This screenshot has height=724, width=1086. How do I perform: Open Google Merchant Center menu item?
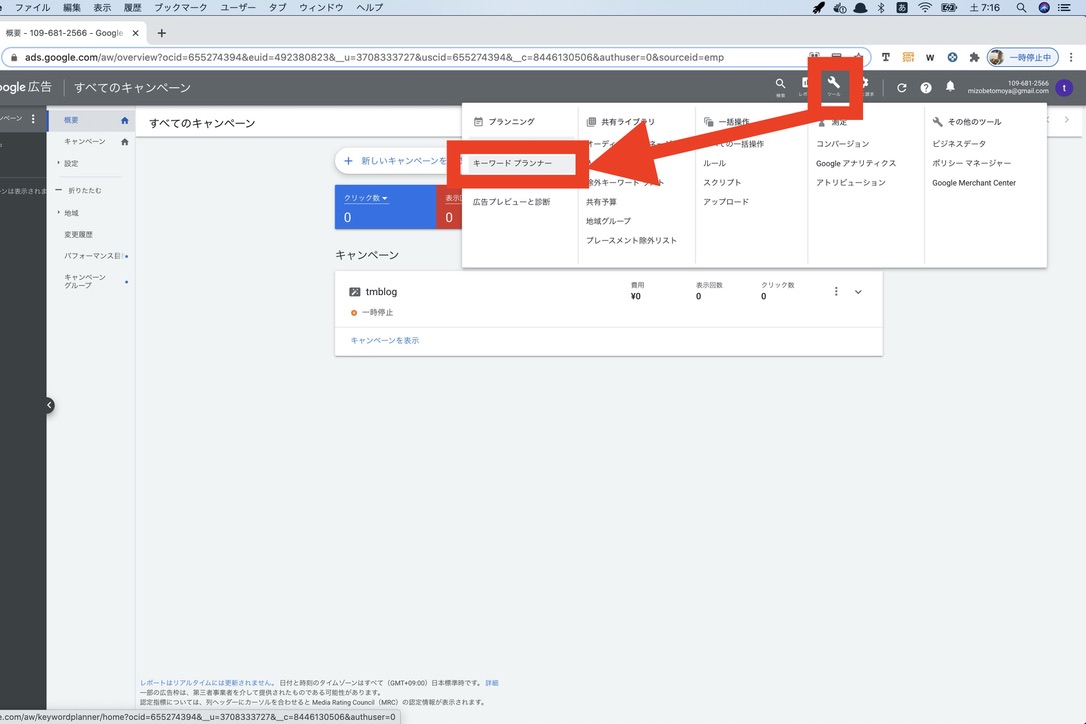(974, 183)
